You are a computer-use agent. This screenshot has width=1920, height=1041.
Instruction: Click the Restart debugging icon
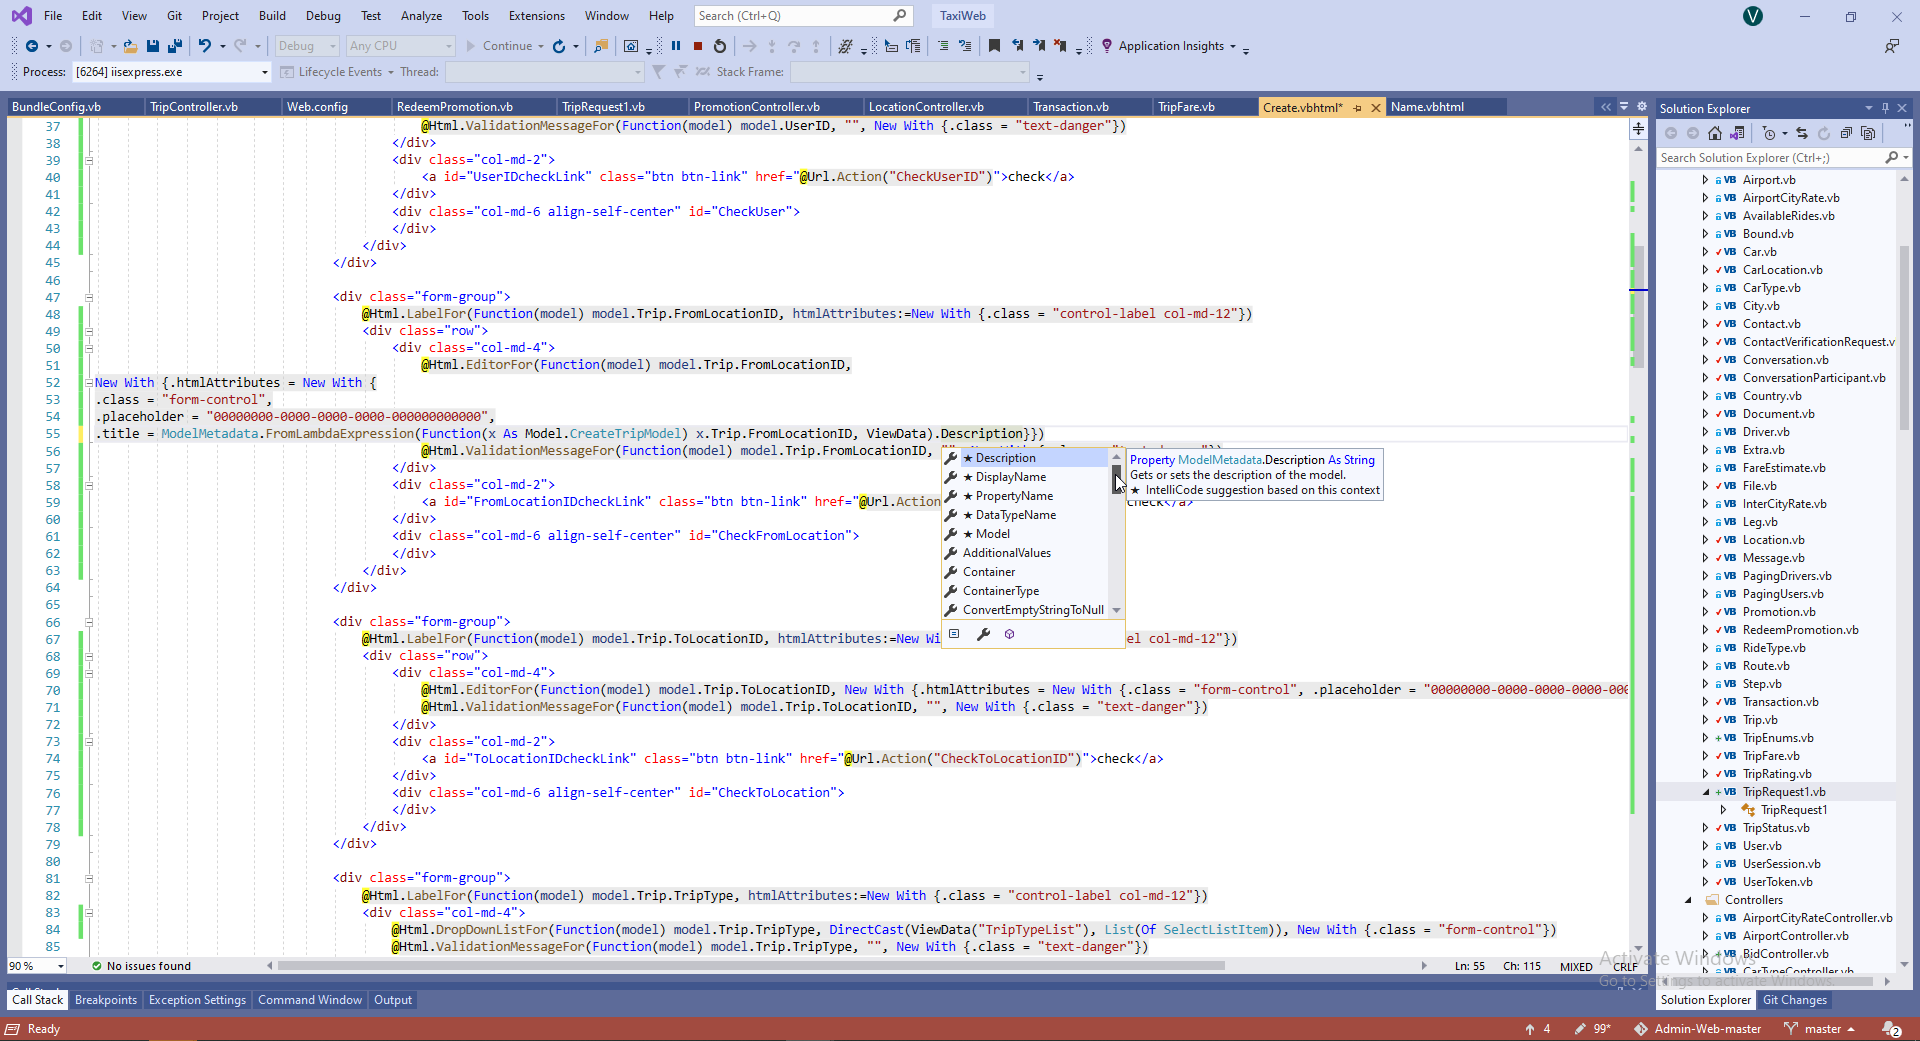(720, 46)
